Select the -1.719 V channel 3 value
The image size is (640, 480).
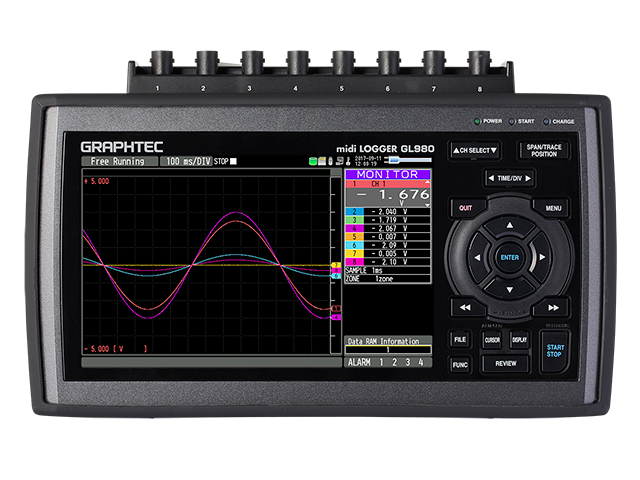(390, 220)
